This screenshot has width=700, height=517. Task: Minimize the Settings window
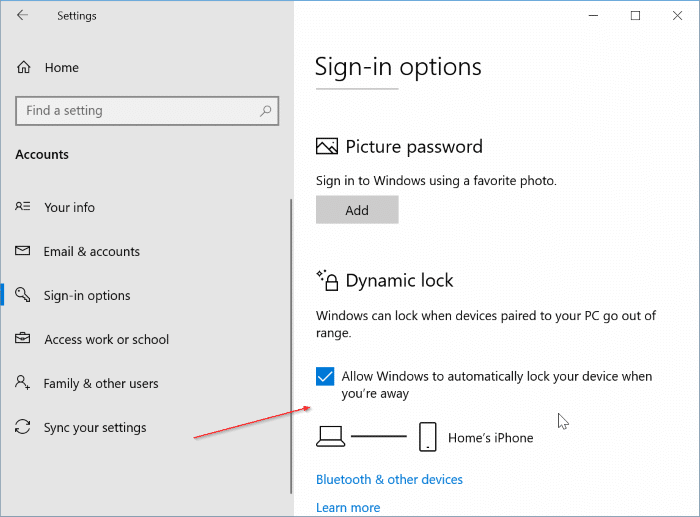point(593,16)
